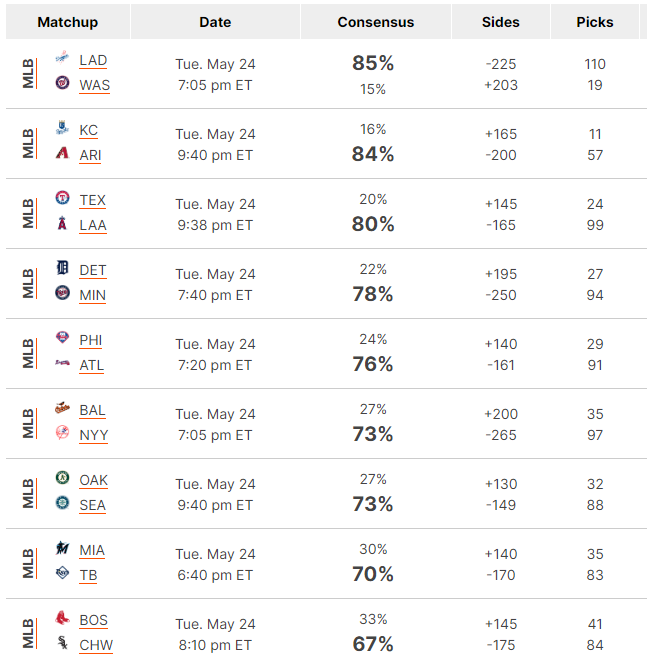Sort by the Consensus column header

(x=375, y=22)
